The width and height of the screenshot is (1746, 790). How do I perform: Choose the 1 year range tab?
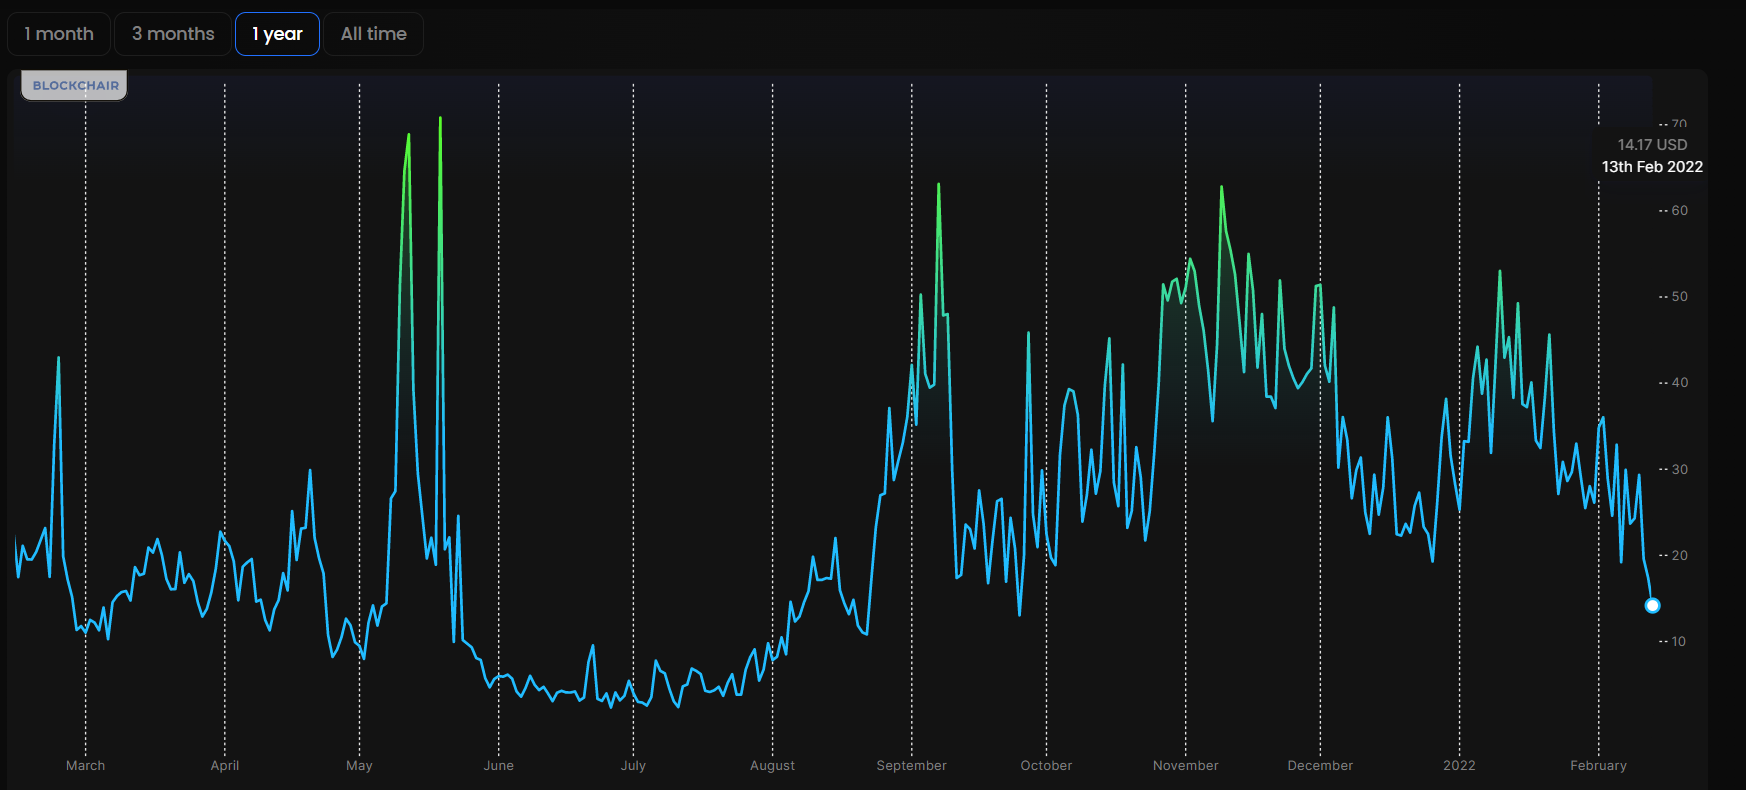277,34
